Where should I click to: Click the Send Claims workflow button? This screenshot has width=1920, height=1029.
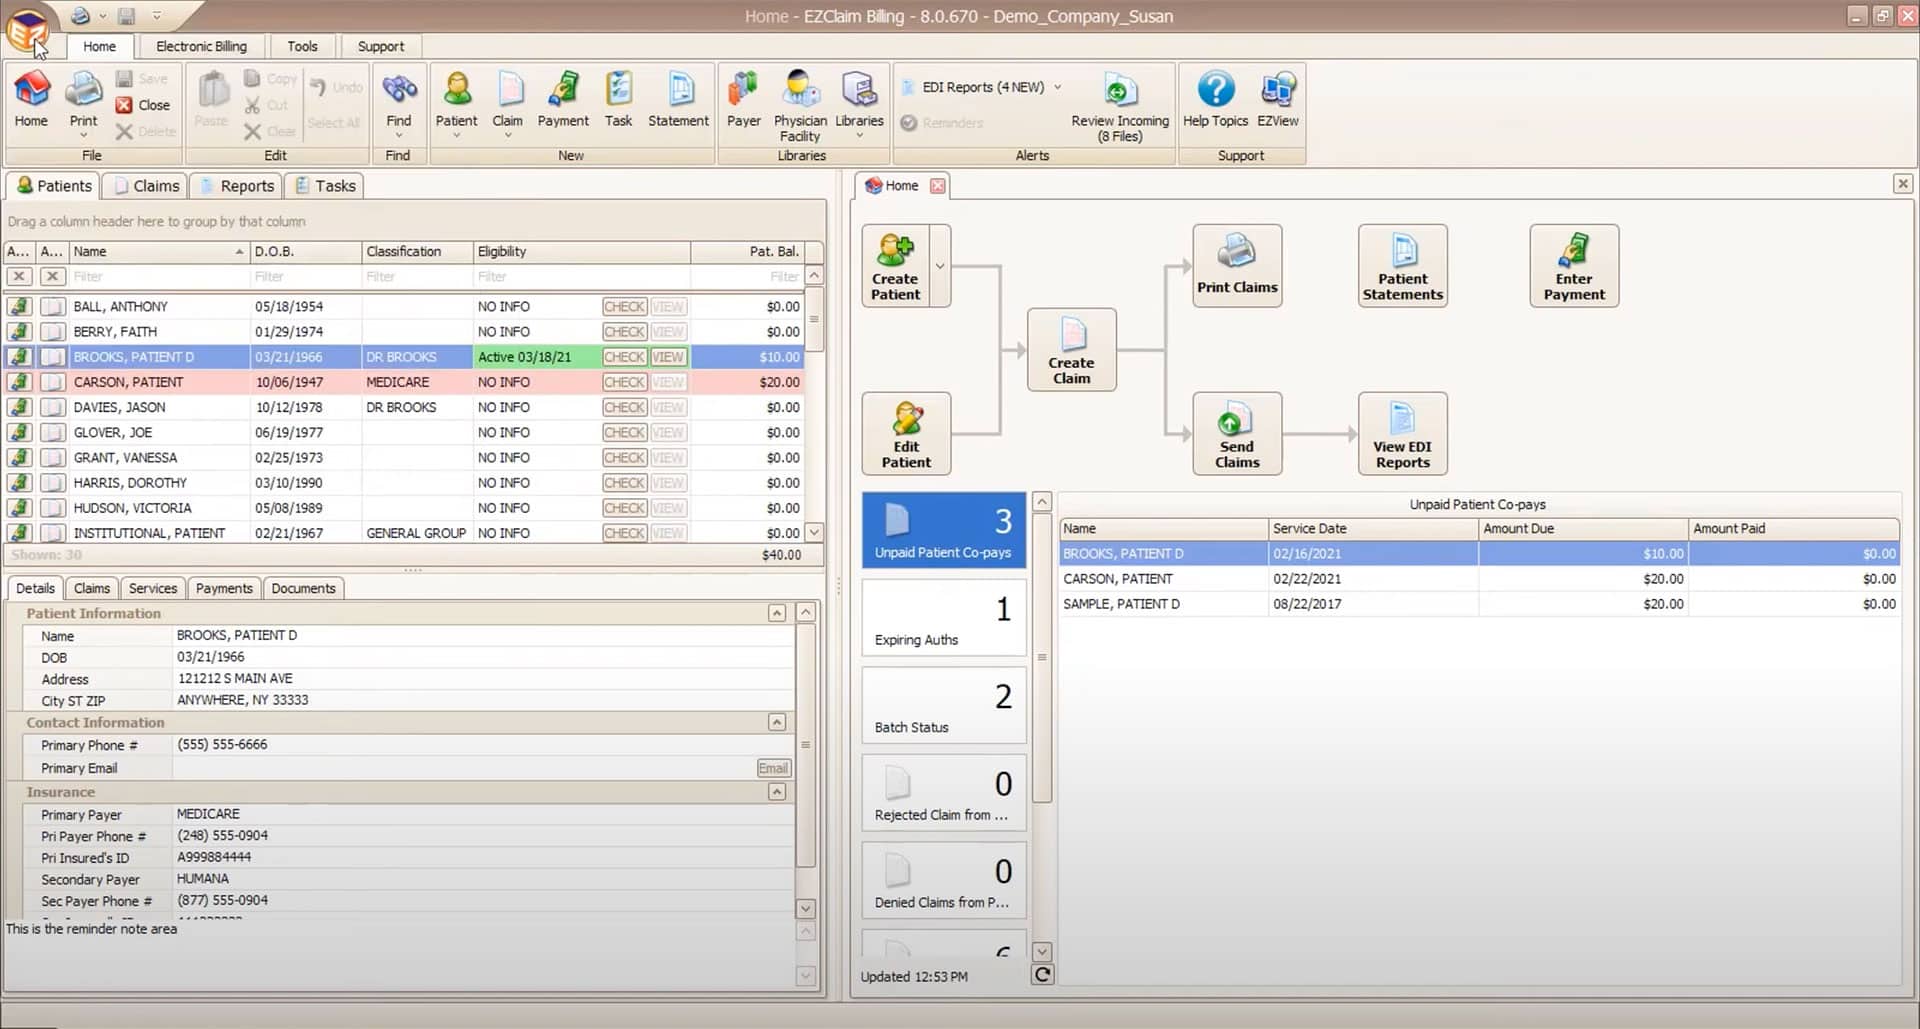[1237, 433]
